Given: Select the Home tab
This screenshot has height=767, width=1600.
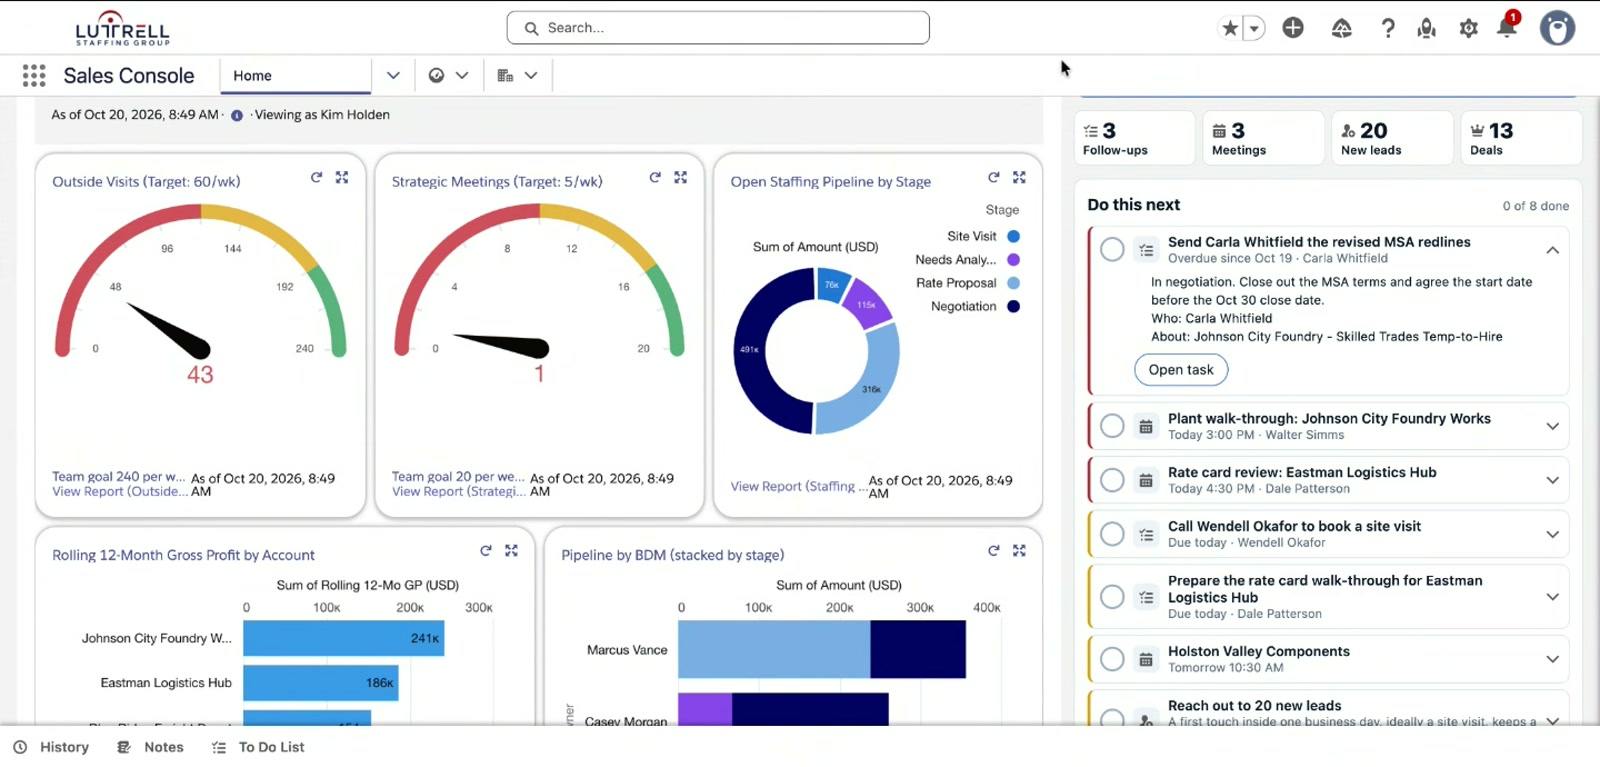Looking at the screenshot, I should click(x=295, y=75).
